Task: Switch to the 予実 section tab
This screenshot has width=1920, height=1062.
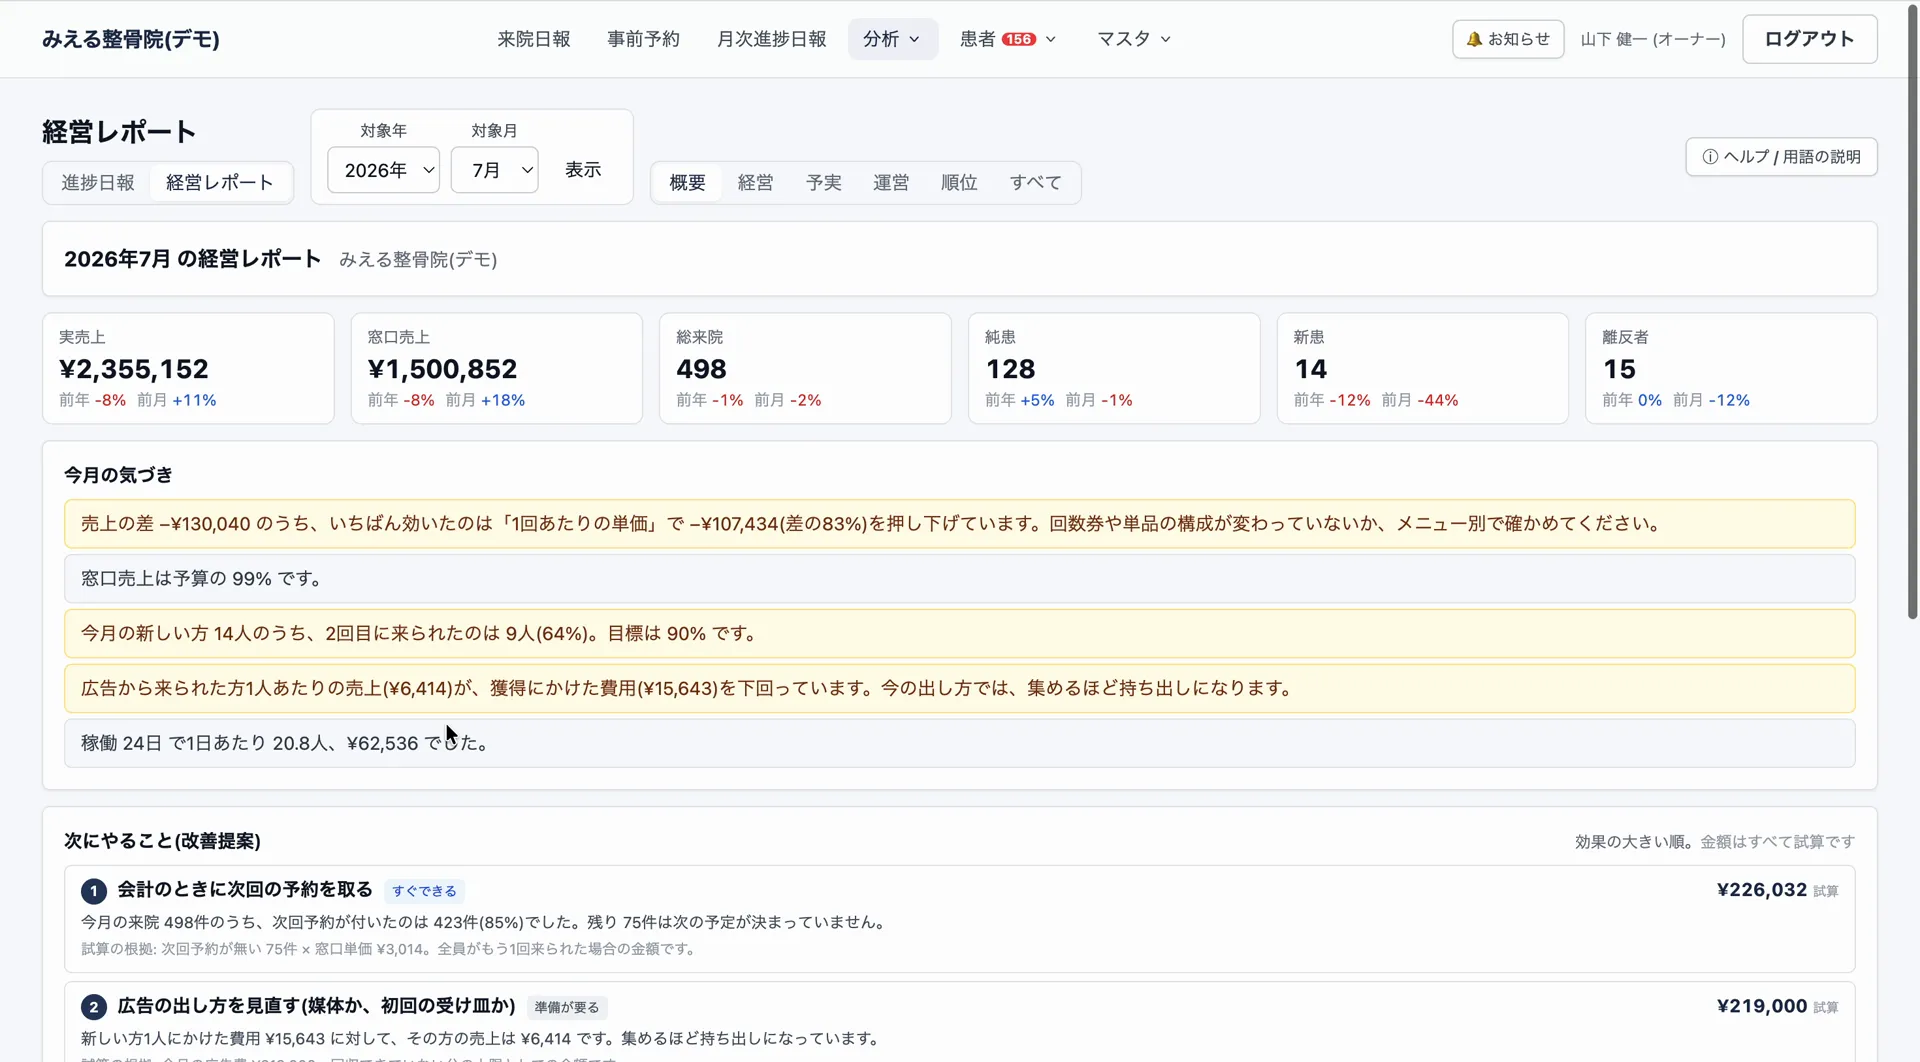Action: click(824, 183)
